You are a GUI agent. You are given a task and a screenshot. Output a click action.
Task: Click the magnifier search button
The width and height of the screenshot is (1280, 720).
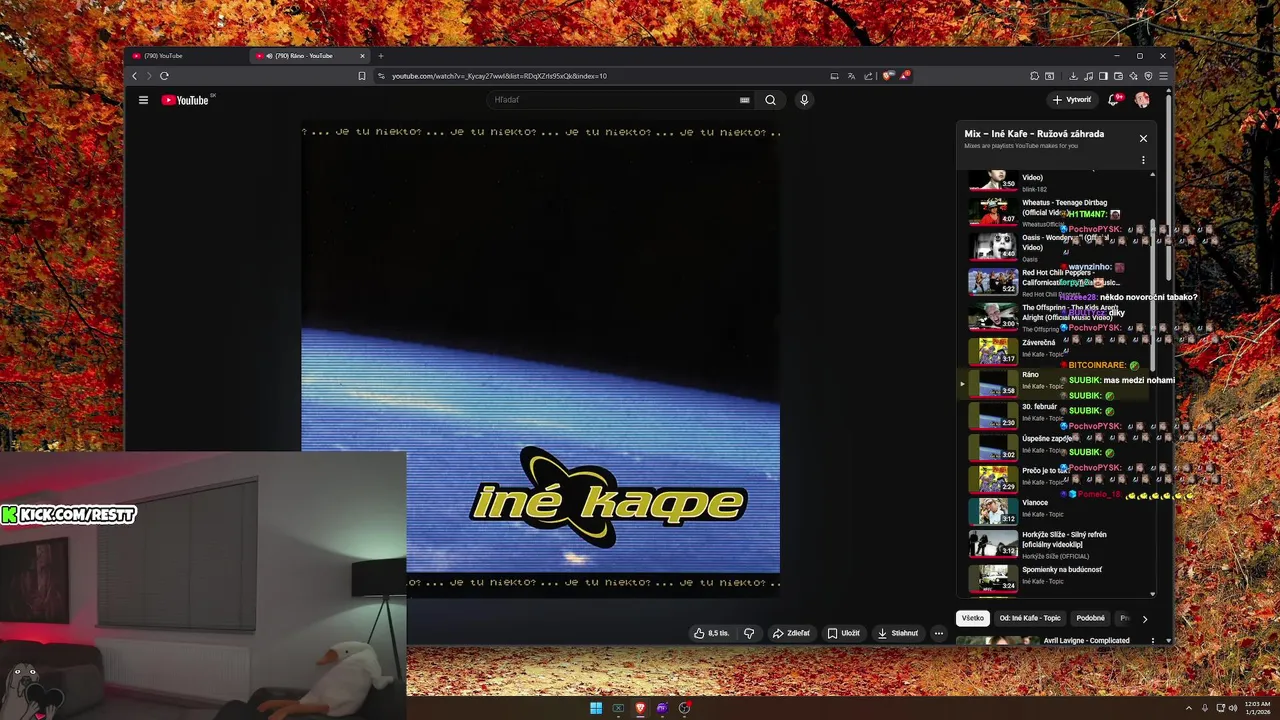[771, 100]
